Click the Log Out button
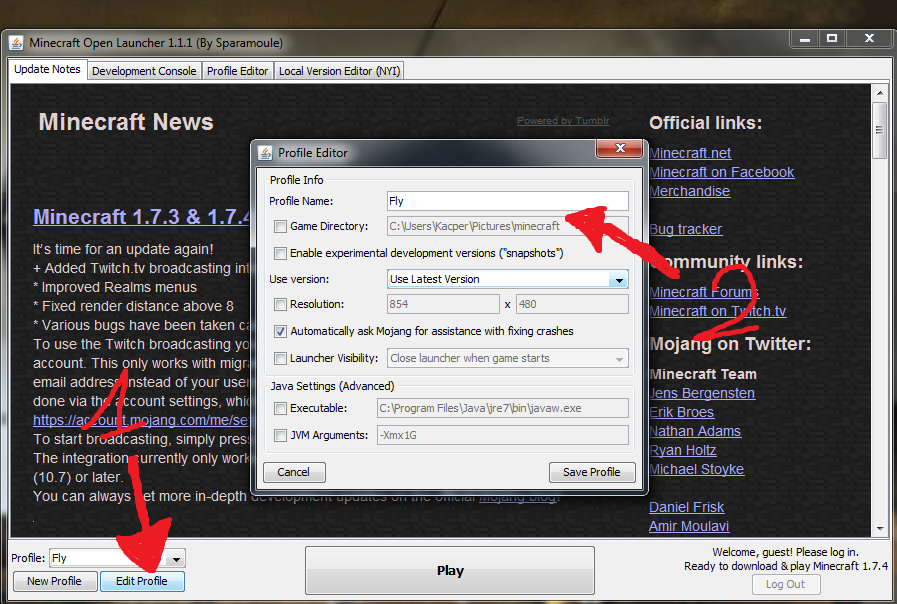This screenshot has width=897, height=604. tap(785, 585)
